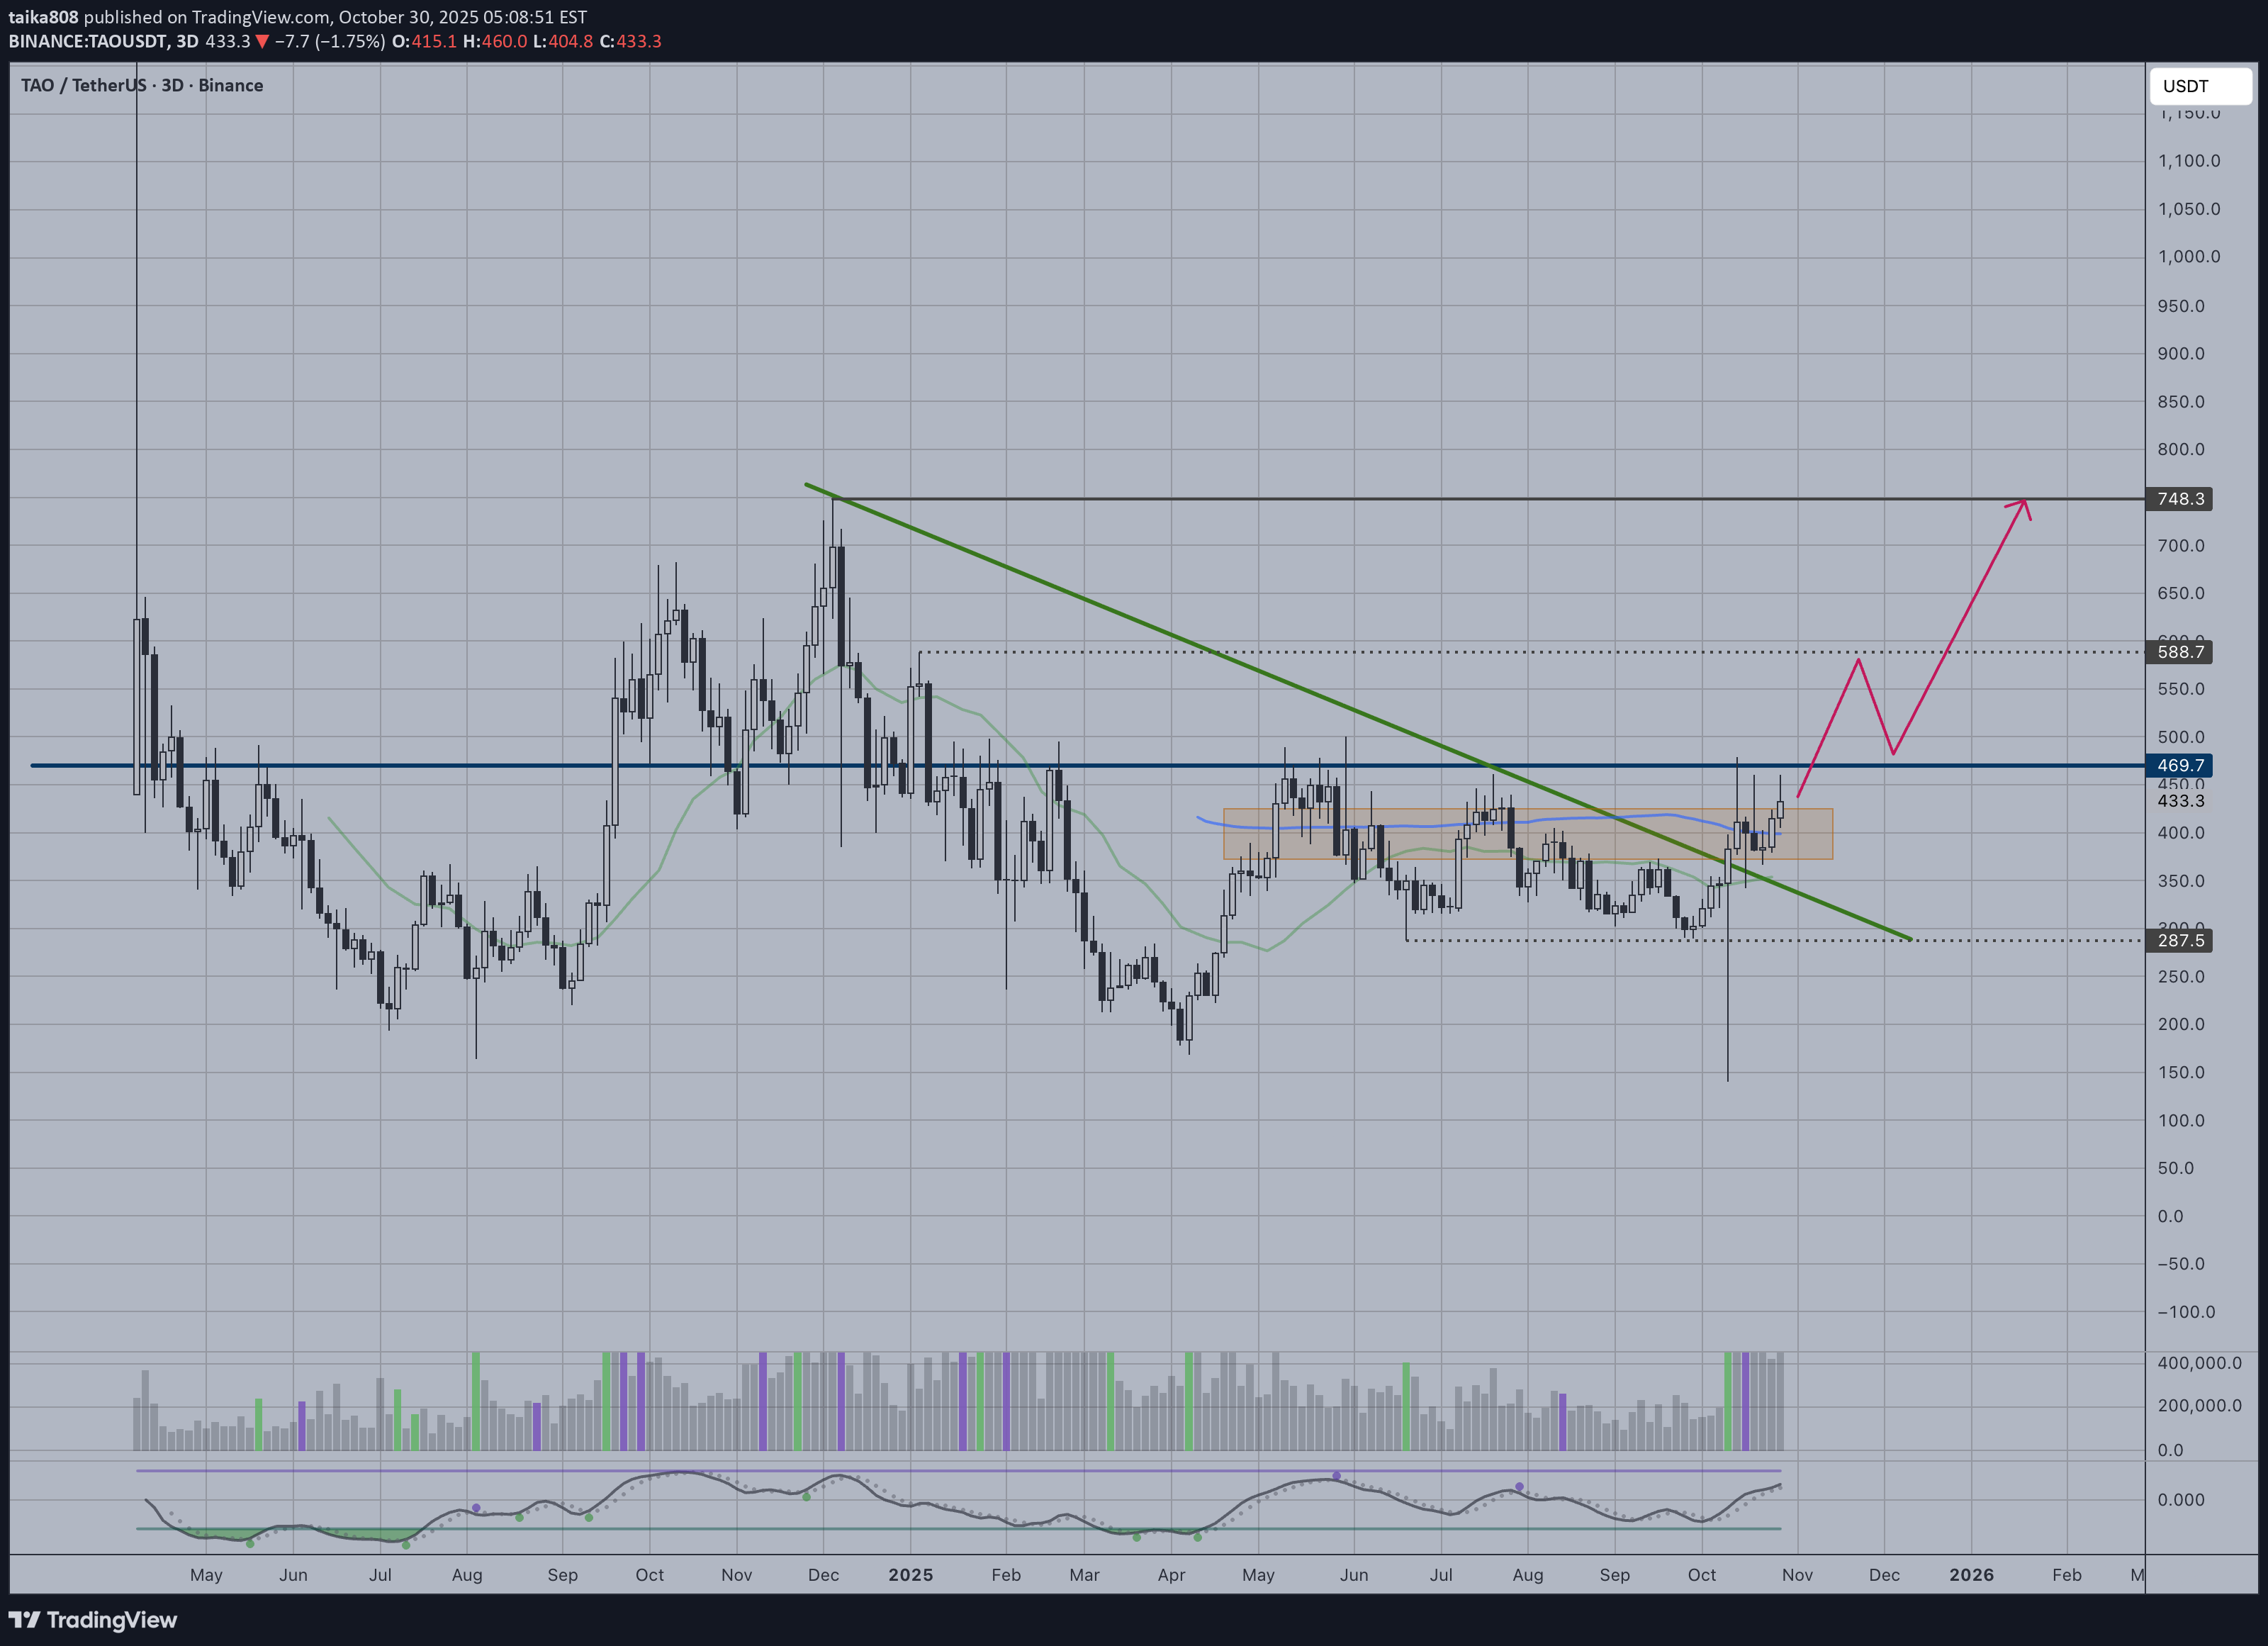Viewport: 2268px width, 1646px height.
Task: Click the 748.3 price label
Action: tap(2180, 499)
